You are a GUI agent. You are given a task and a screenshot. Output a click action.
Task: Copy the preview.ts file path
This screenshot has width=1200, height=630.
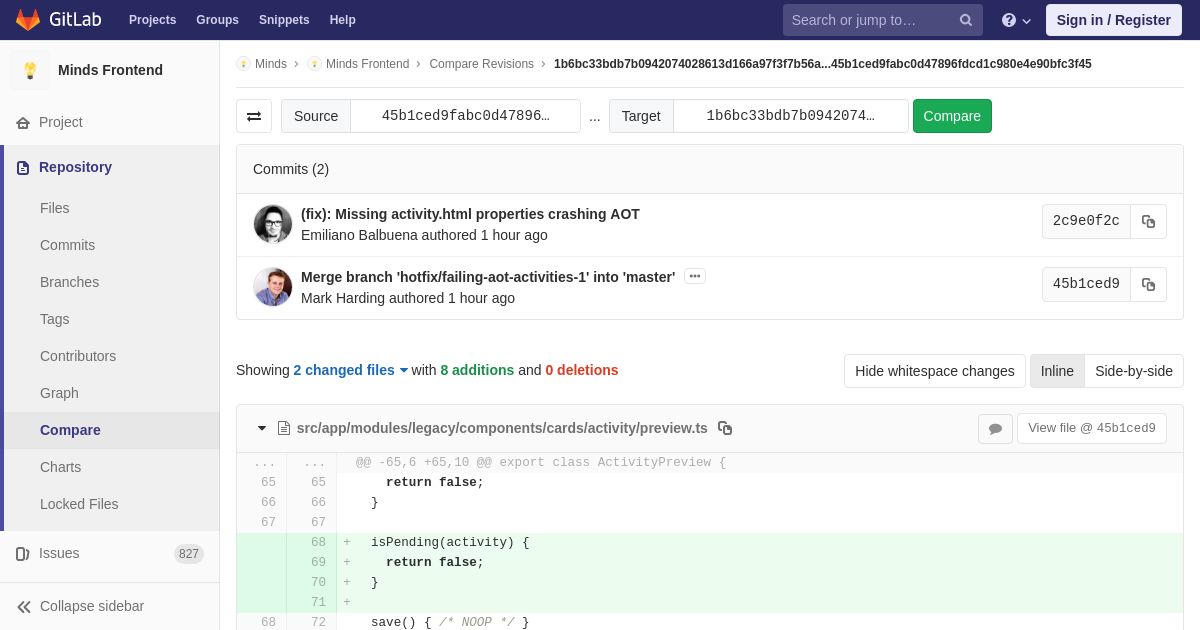pyautogui.click(x=725, y=428)
